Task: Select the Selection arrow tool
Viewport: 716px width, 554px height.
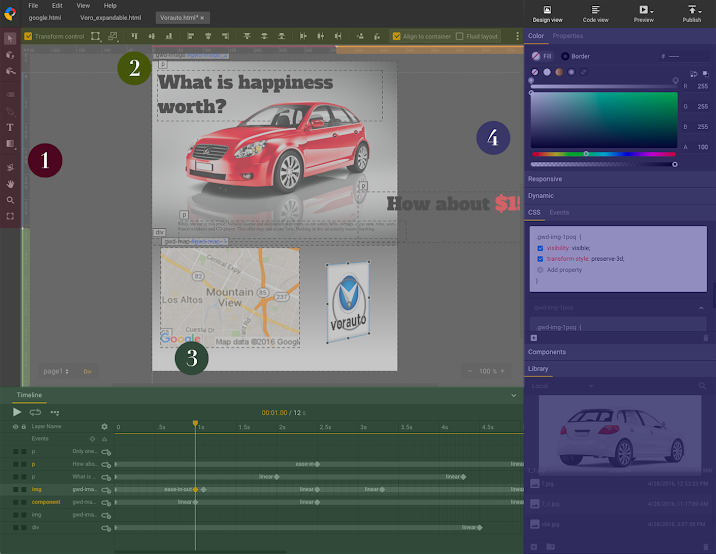Action: [x=10, y=38]
